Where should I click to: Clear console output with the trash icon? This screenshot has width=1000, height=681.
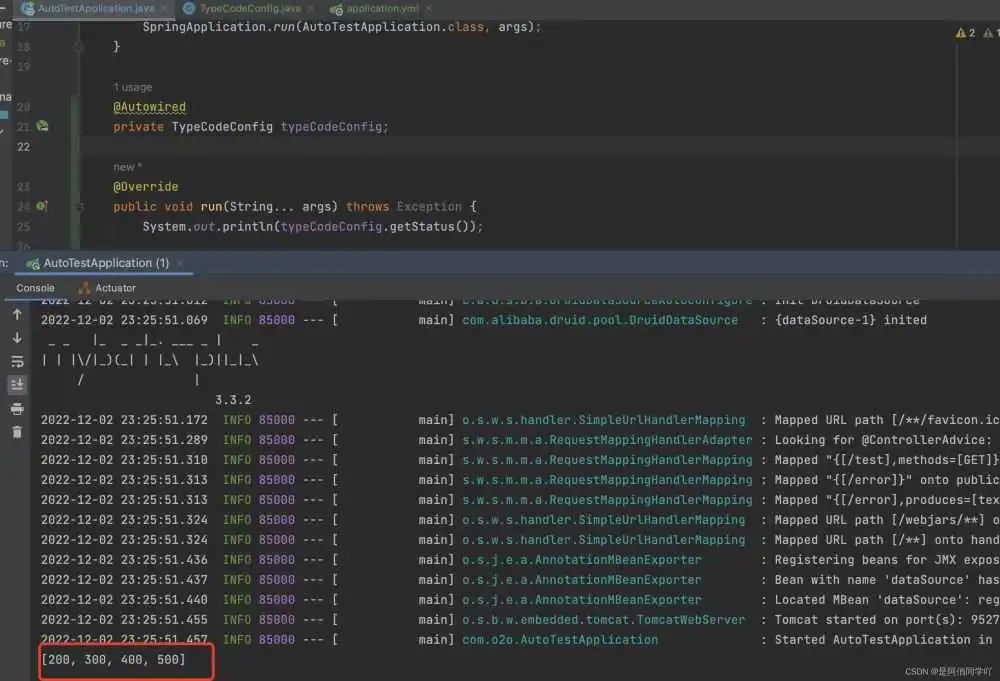[17, 432]
